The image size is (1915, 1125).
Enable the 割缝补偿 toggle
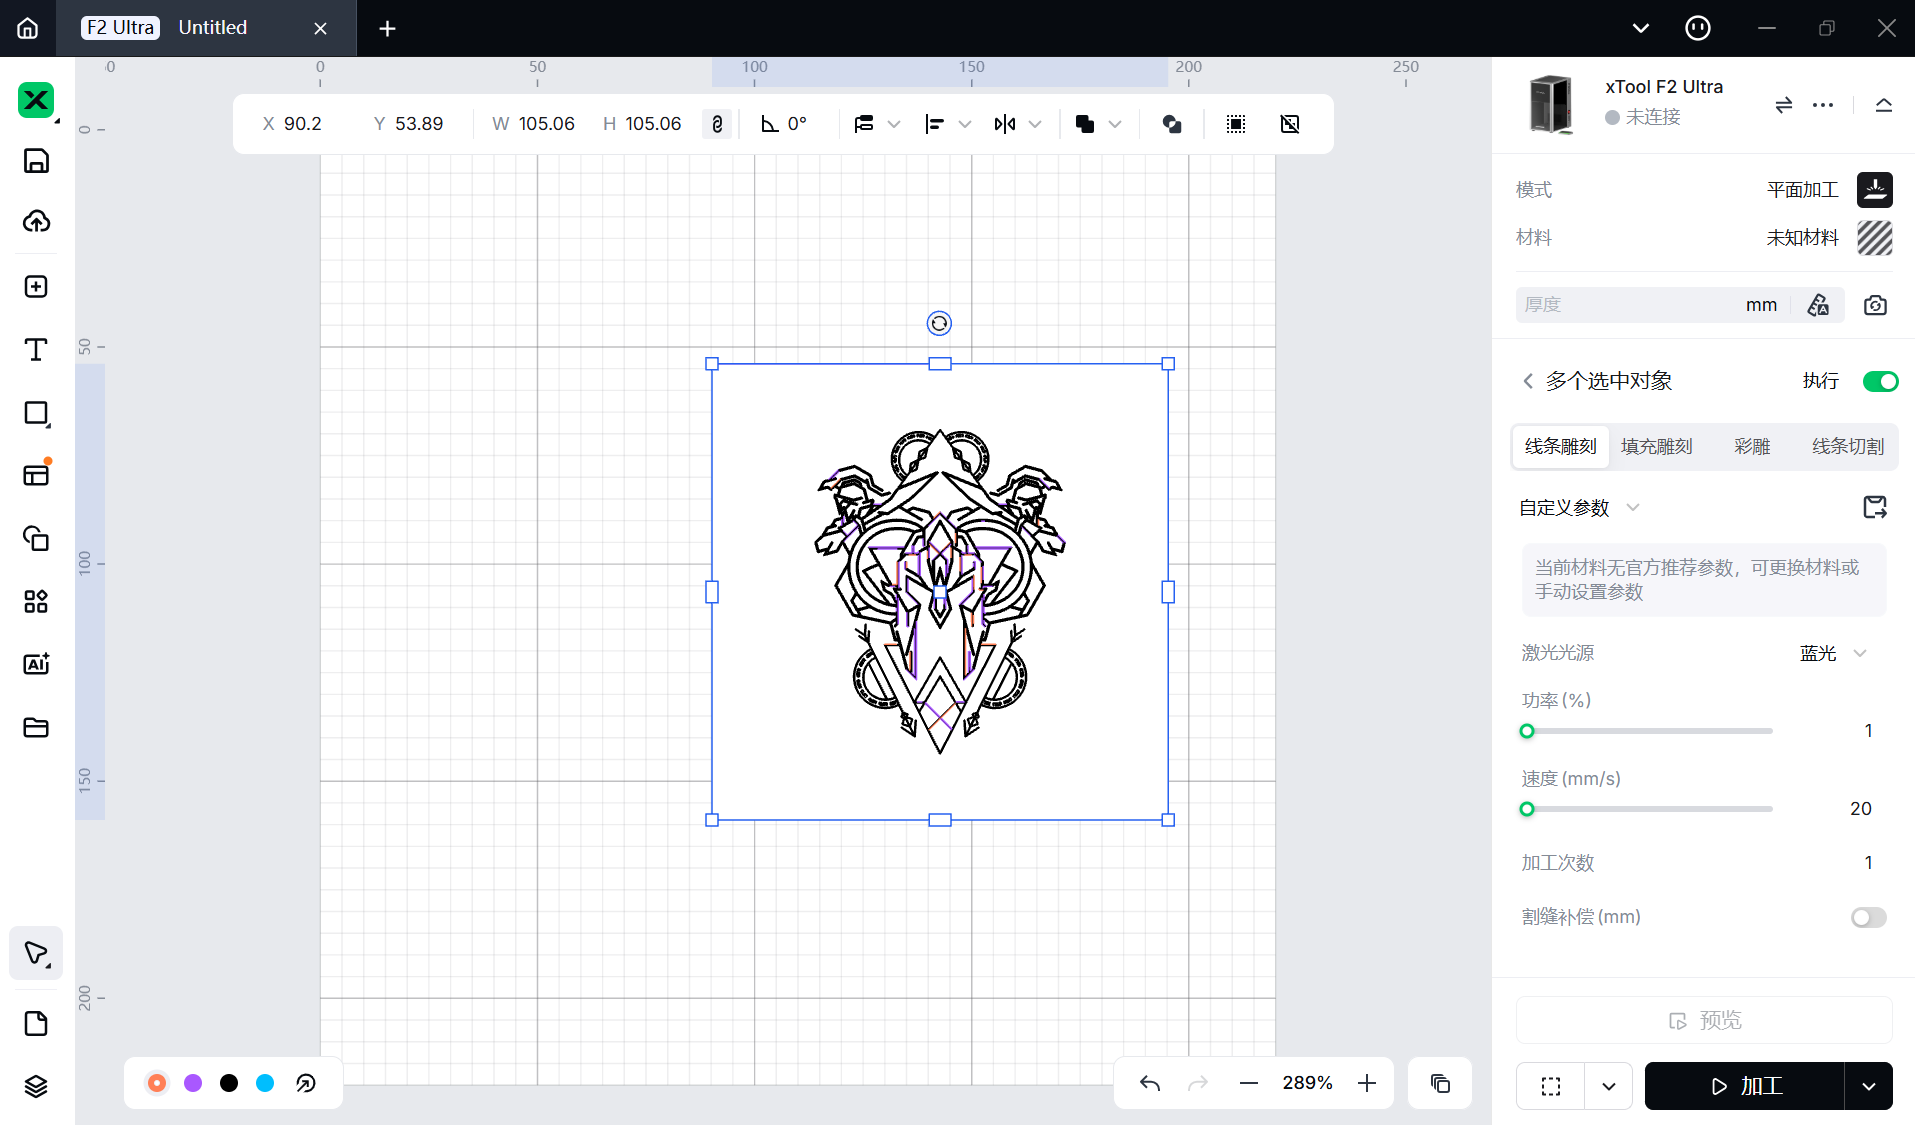pyautogui.click(x=1867, y=917)
